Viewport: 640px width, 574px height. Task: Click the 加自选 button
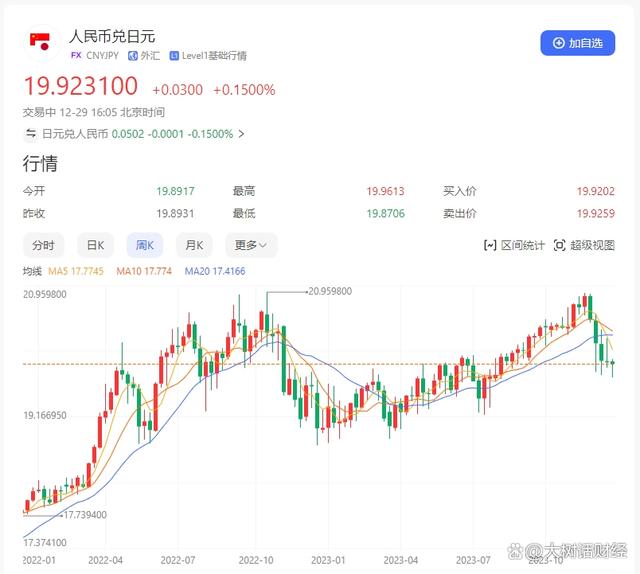(578, 43)
